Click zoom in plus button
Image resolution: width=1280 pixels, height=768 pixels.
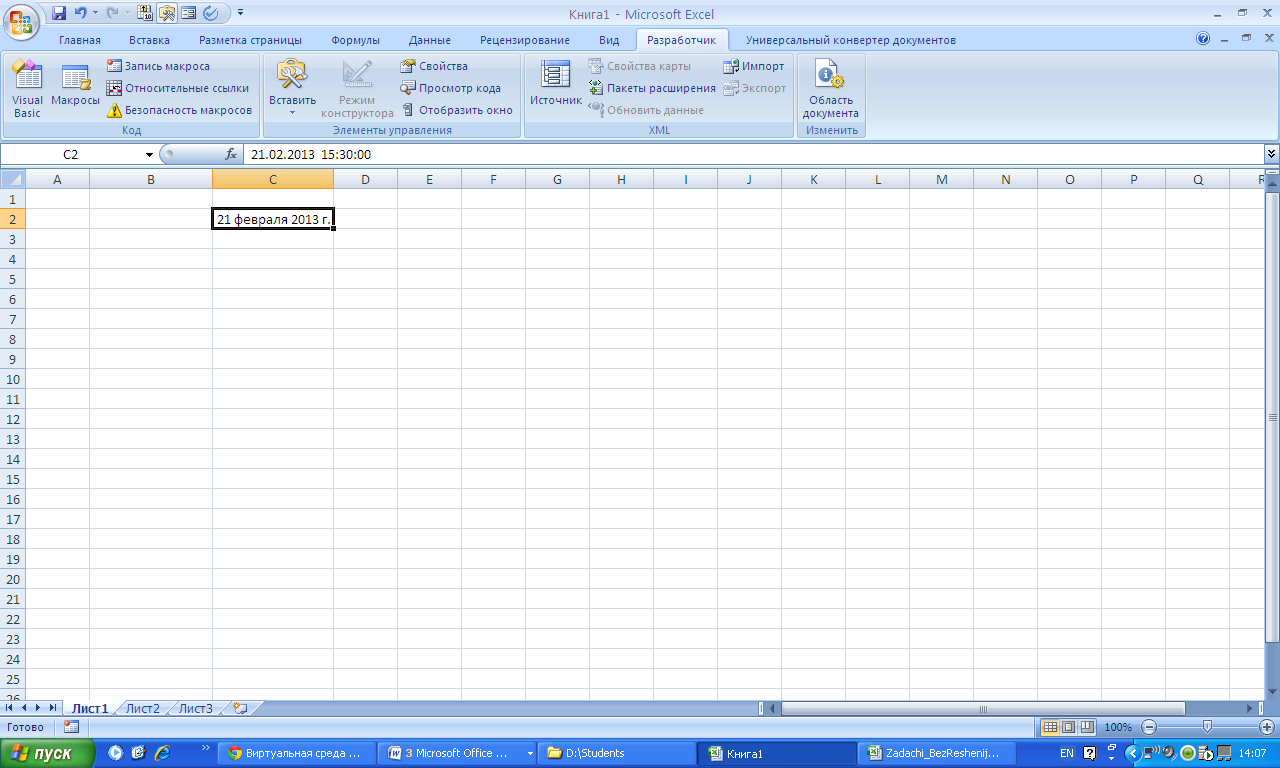pos(1267,727)
